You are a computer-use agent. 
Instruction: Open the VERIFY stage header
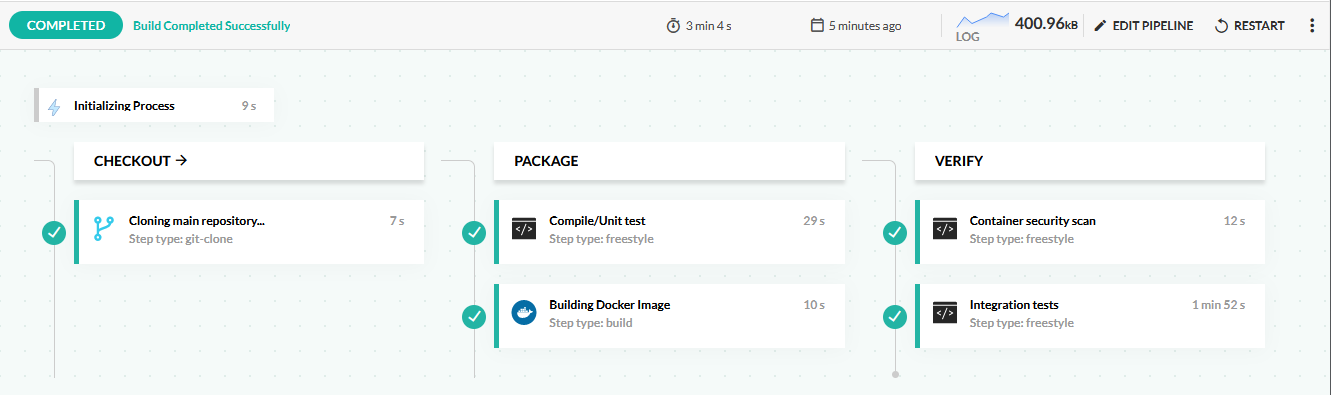[1090, 161]
